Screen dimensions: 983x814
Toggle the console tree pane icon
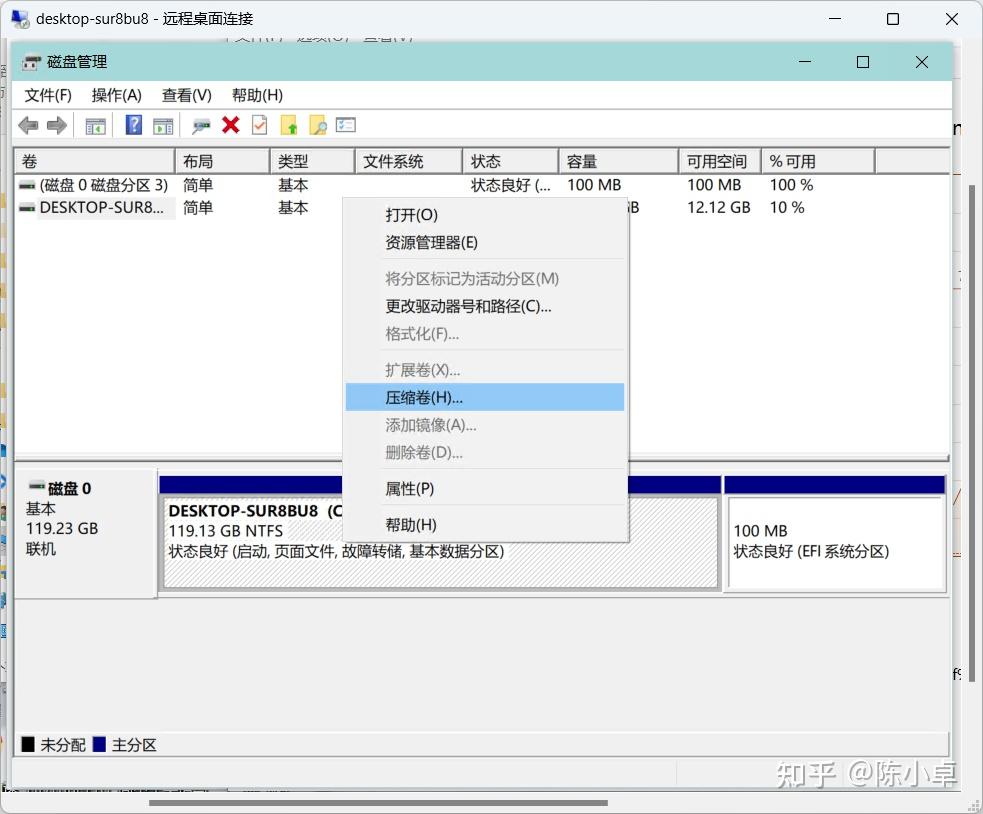[x=96, y=124]
